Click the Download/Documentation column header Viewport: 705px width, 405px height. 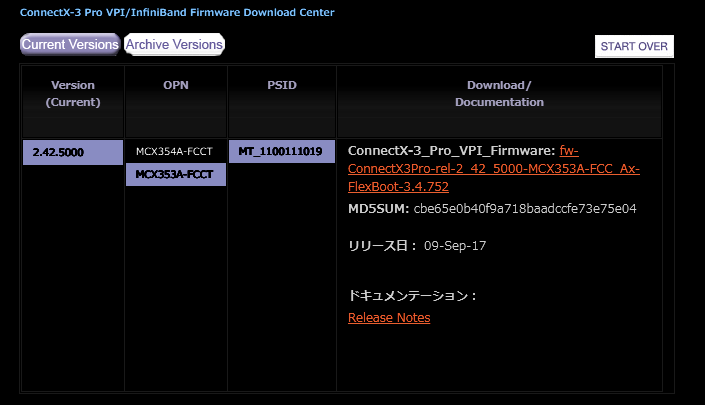click(499, 93)
